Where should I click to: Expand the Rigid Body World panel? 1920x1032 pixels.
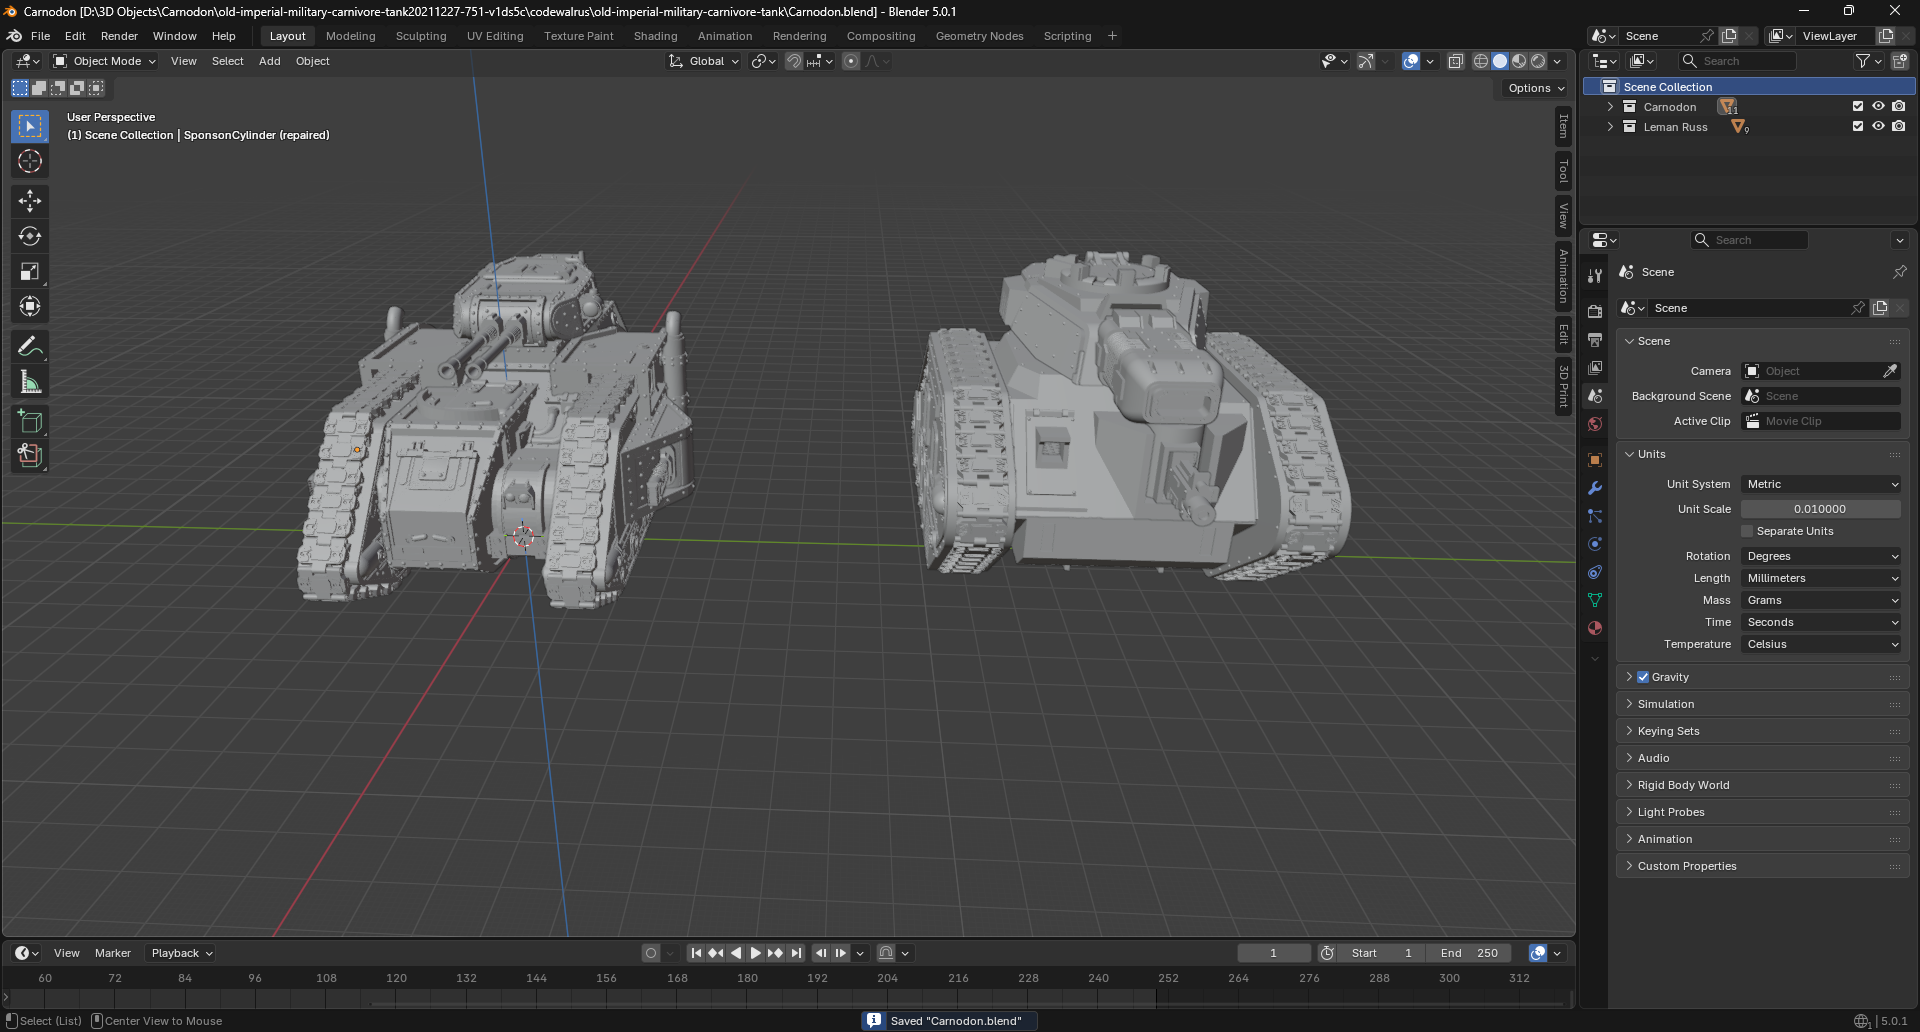[x=1683, y=785]
